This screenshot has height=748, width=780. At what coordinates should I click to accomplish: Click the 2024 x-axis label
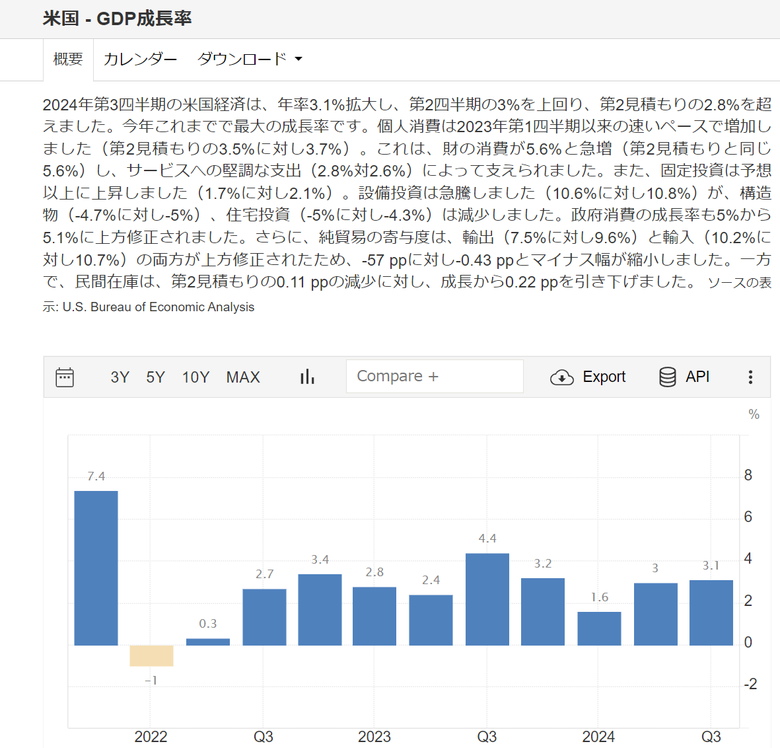(x=598, y=737)
